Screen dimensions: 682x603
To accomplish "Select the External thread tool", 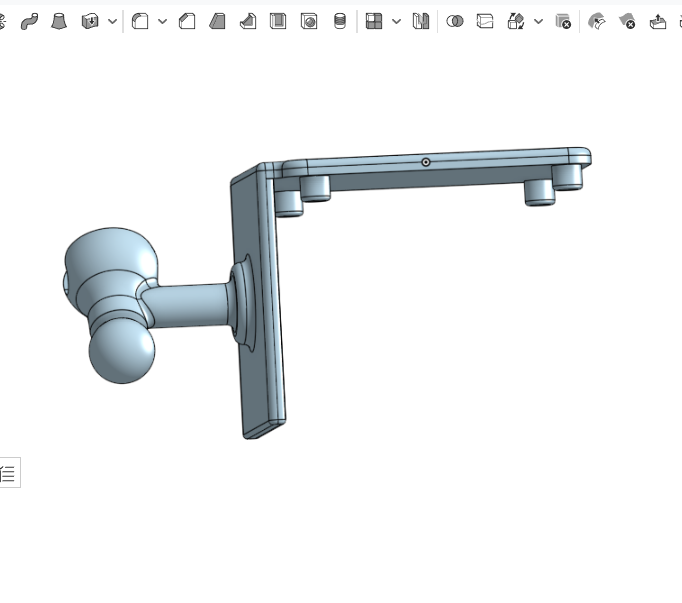I will [x=340, y=21].
